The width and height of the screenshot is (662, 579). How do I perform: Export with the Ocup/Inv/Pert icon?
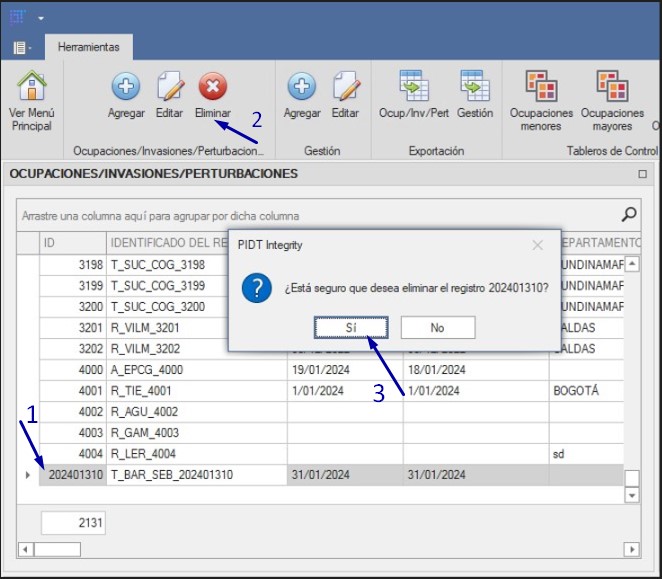coord(413,88)
